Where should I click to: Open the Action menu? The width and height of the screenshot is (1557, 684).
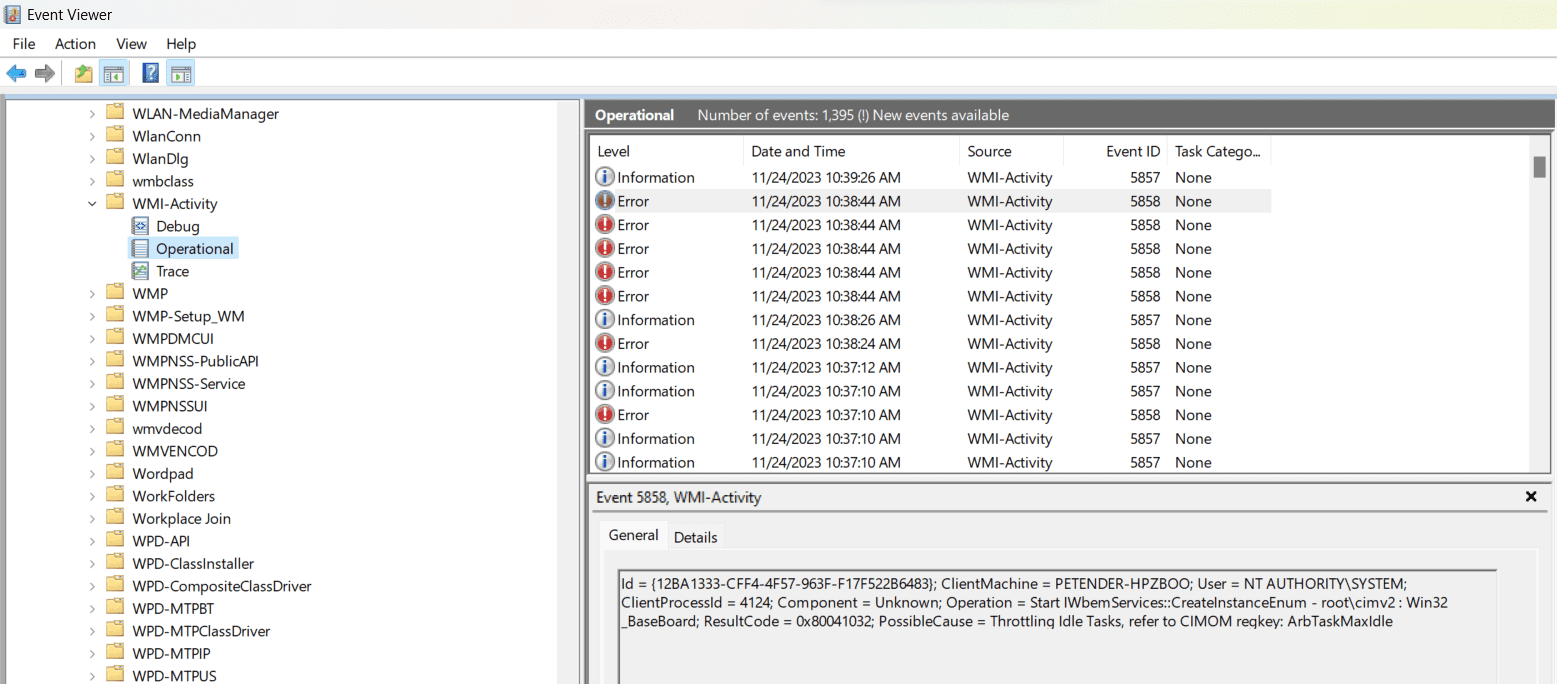(x=75, y=43)
